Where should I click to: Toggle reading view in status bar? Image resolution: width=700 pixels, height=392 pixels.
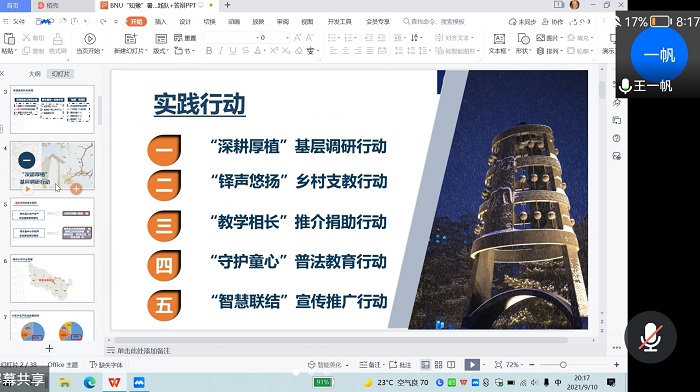(x=451, y=365)
